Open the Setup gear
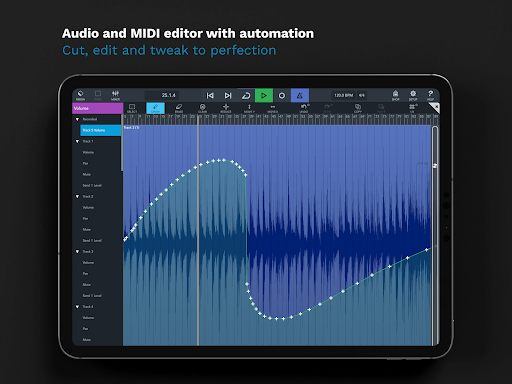Image resolution: width=512 pixels, height=384 pixels. point(413,95)
